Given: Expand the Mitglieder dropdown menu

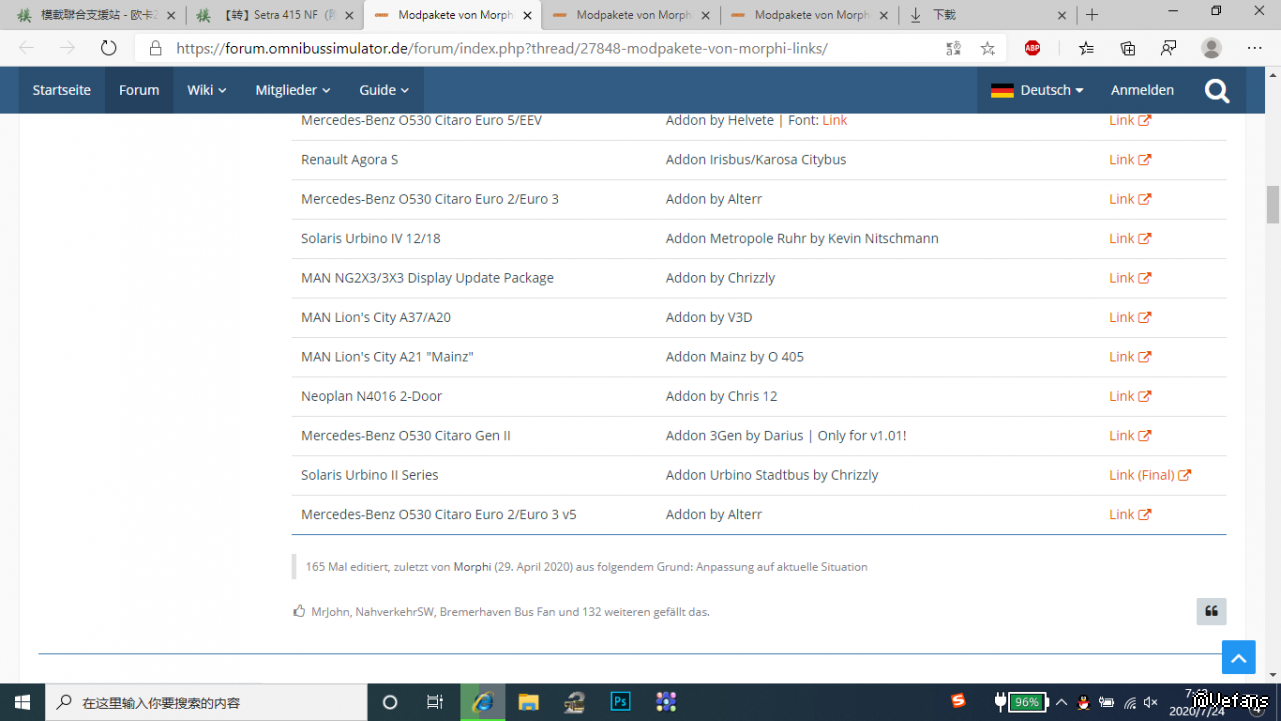Looking at the screenshot, I should click(292, 90).
